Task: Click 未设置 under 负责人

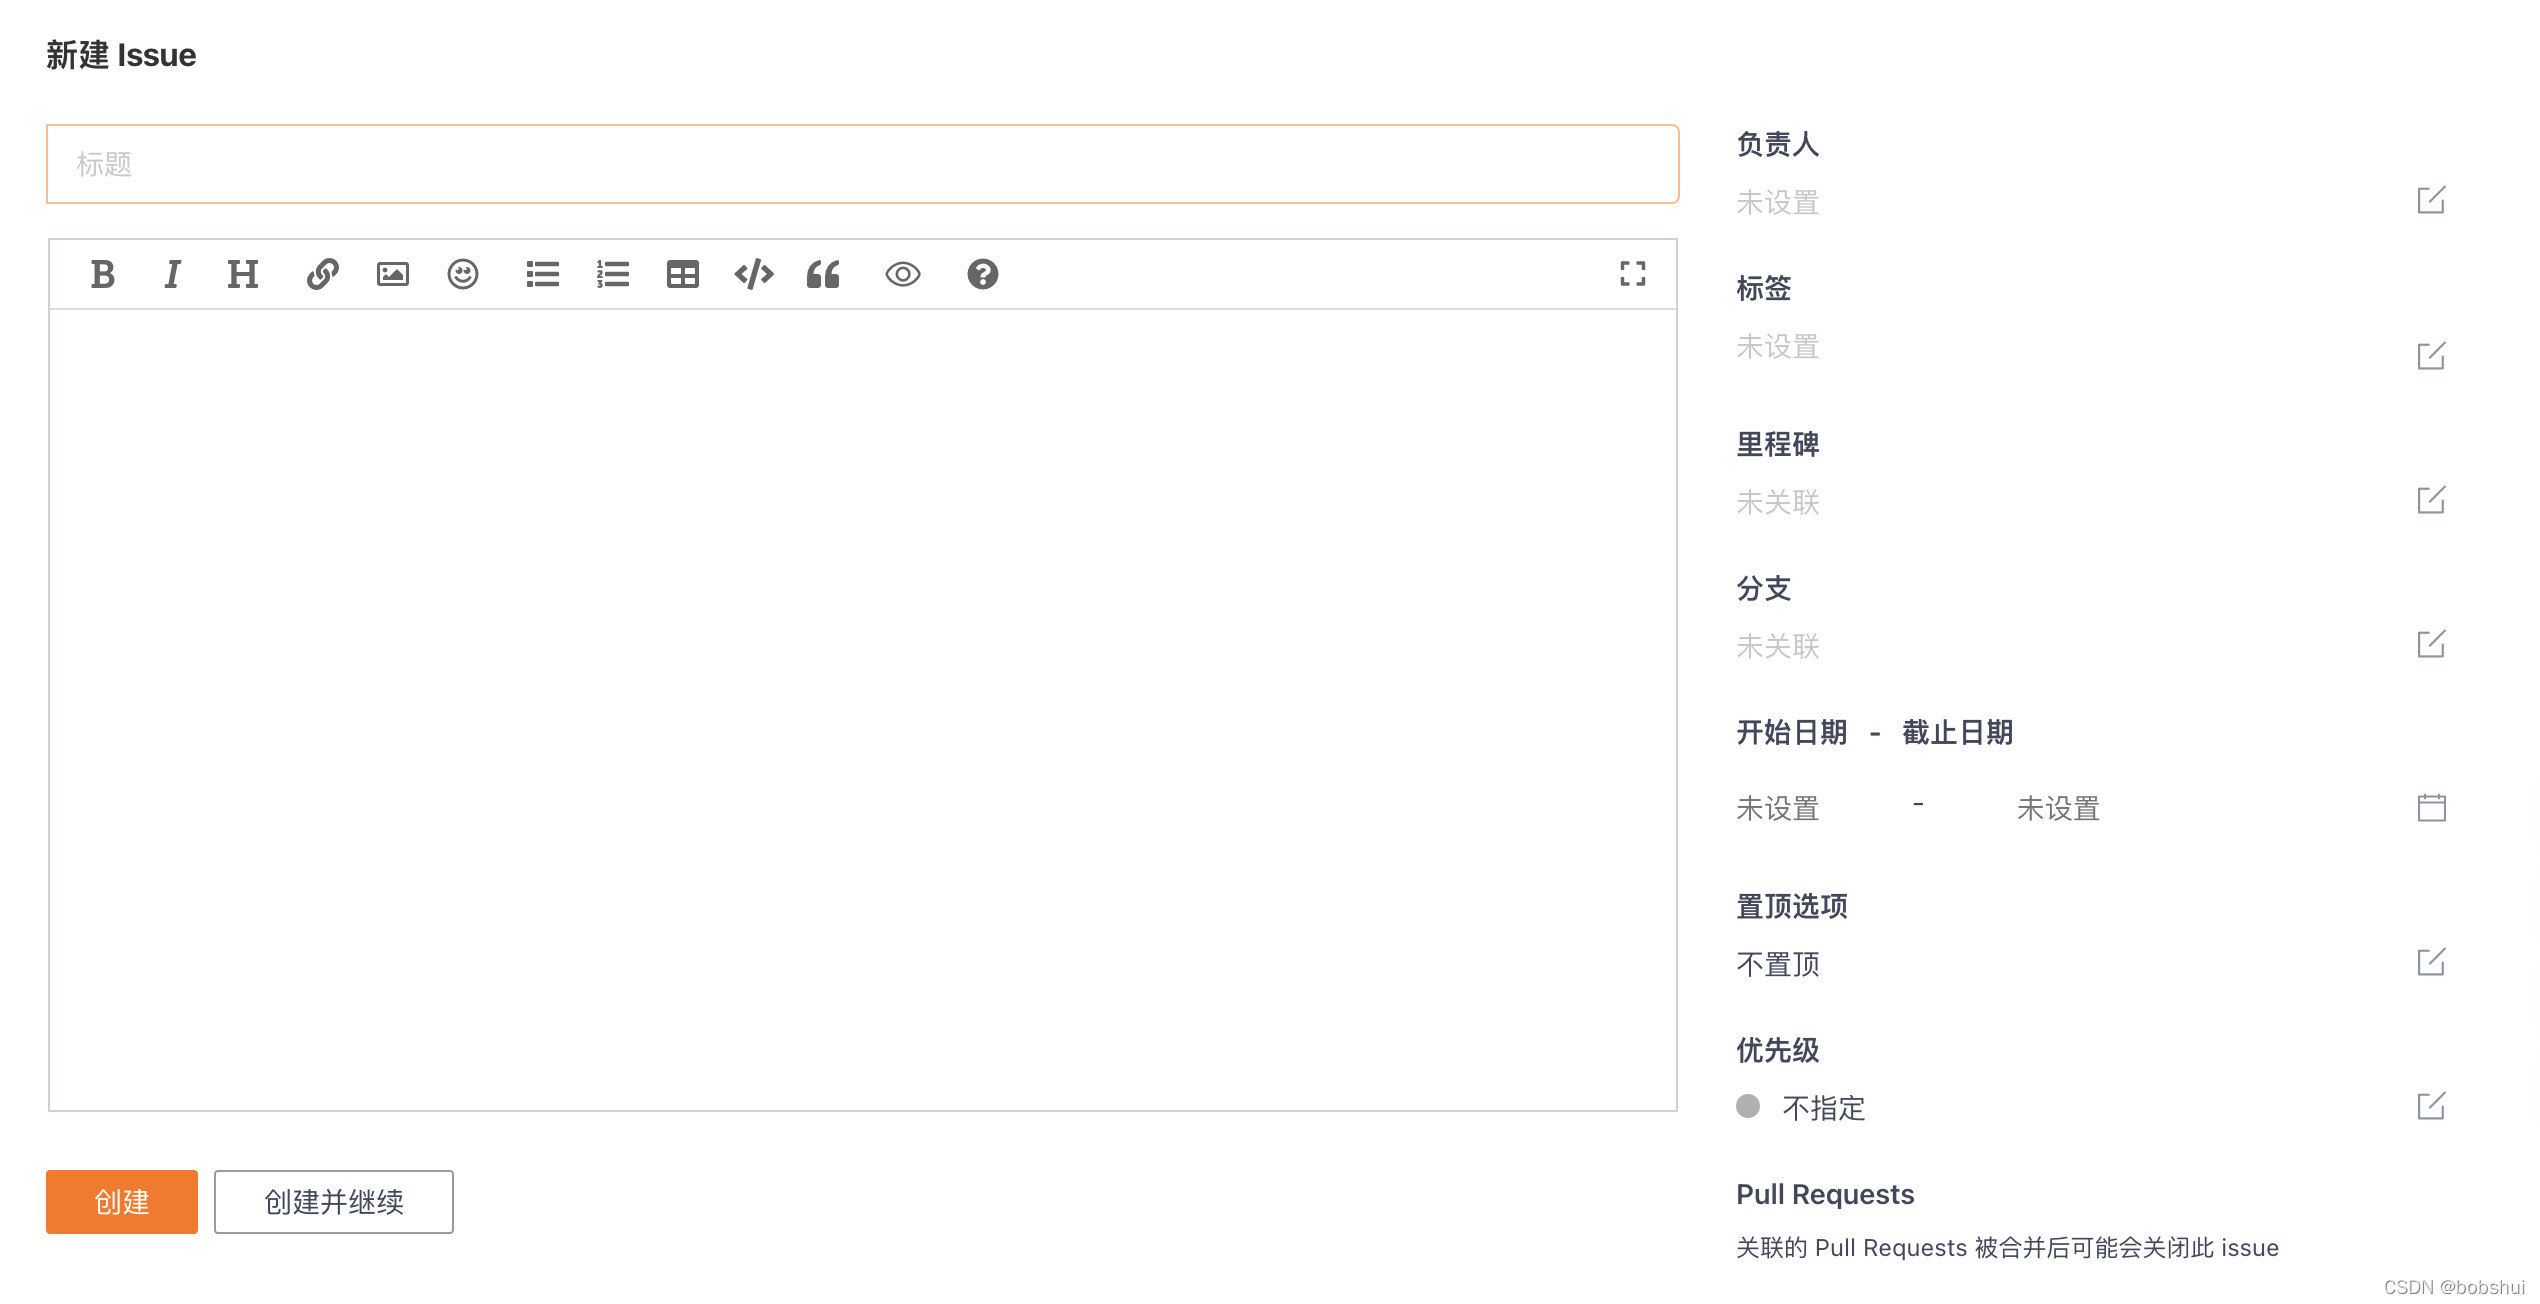Action: tap(1777, 202)
